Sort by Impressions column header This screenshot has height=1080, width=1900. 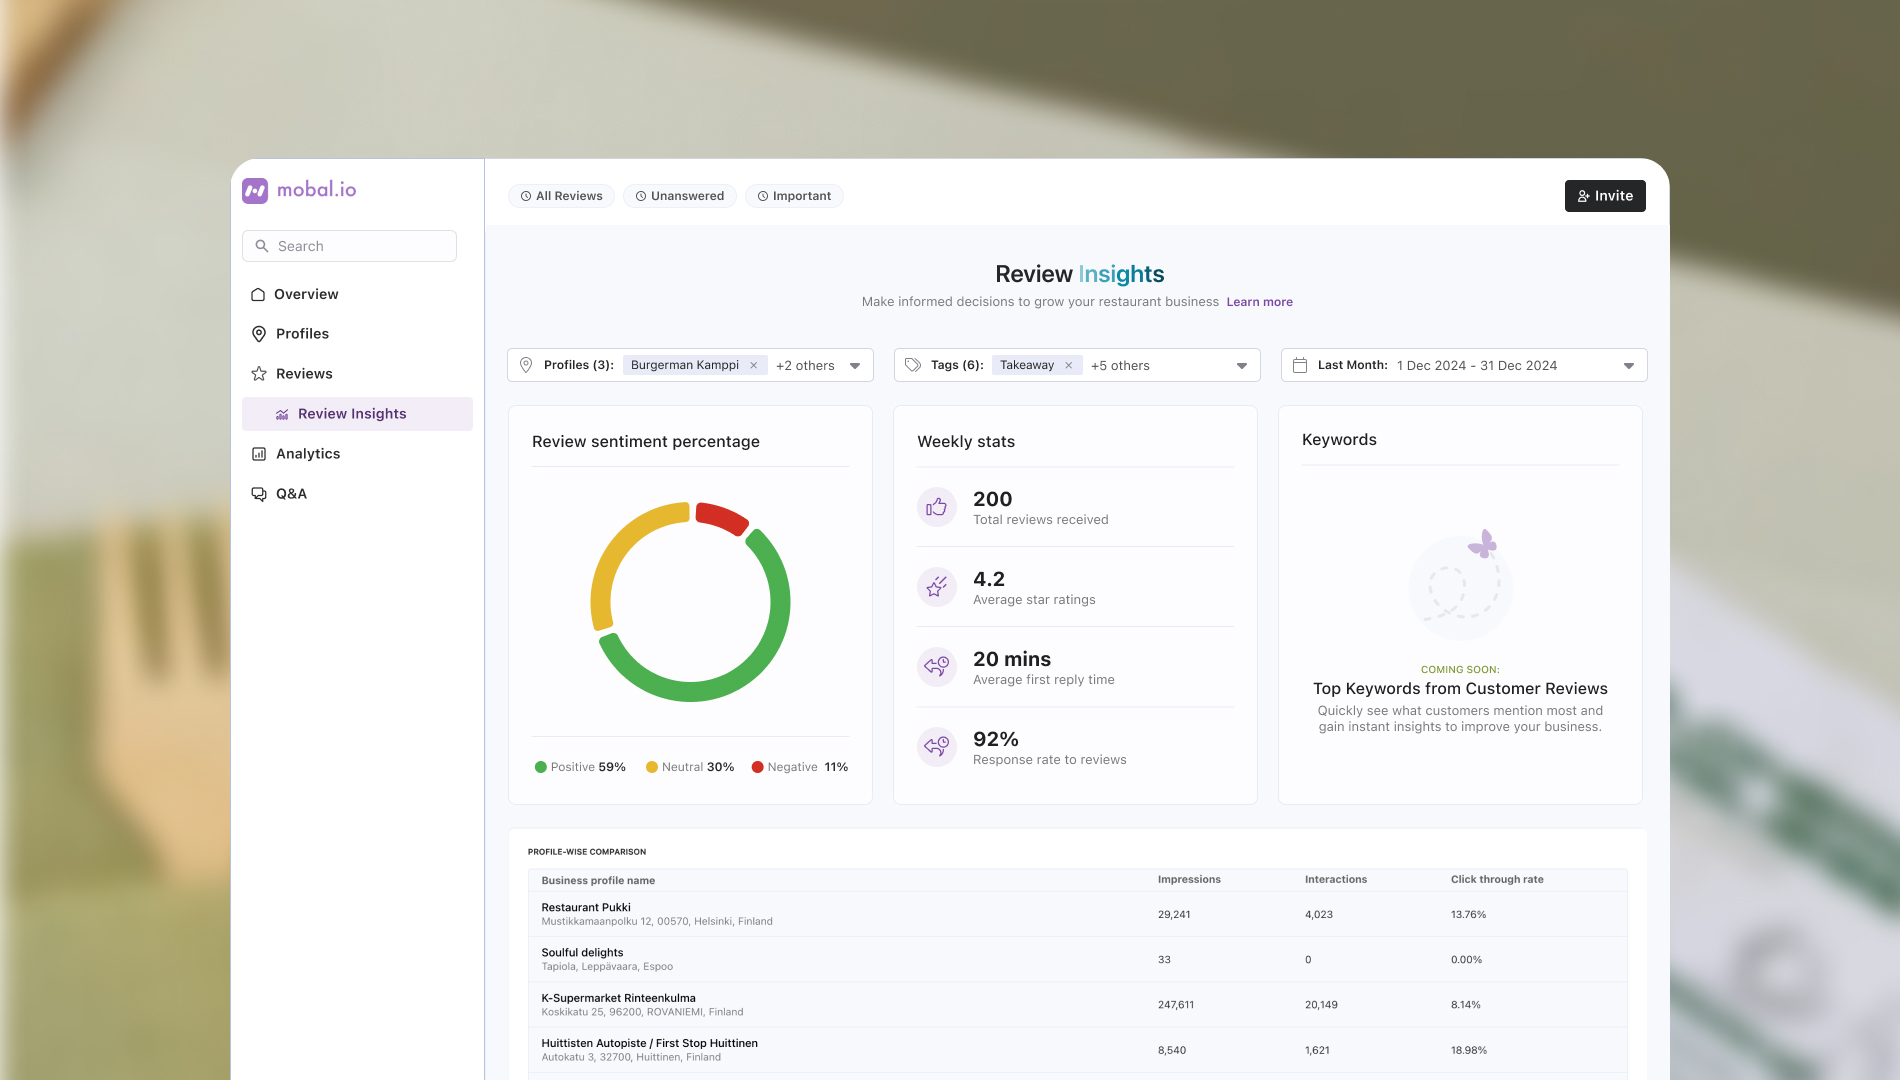[x=1189, y=880]
